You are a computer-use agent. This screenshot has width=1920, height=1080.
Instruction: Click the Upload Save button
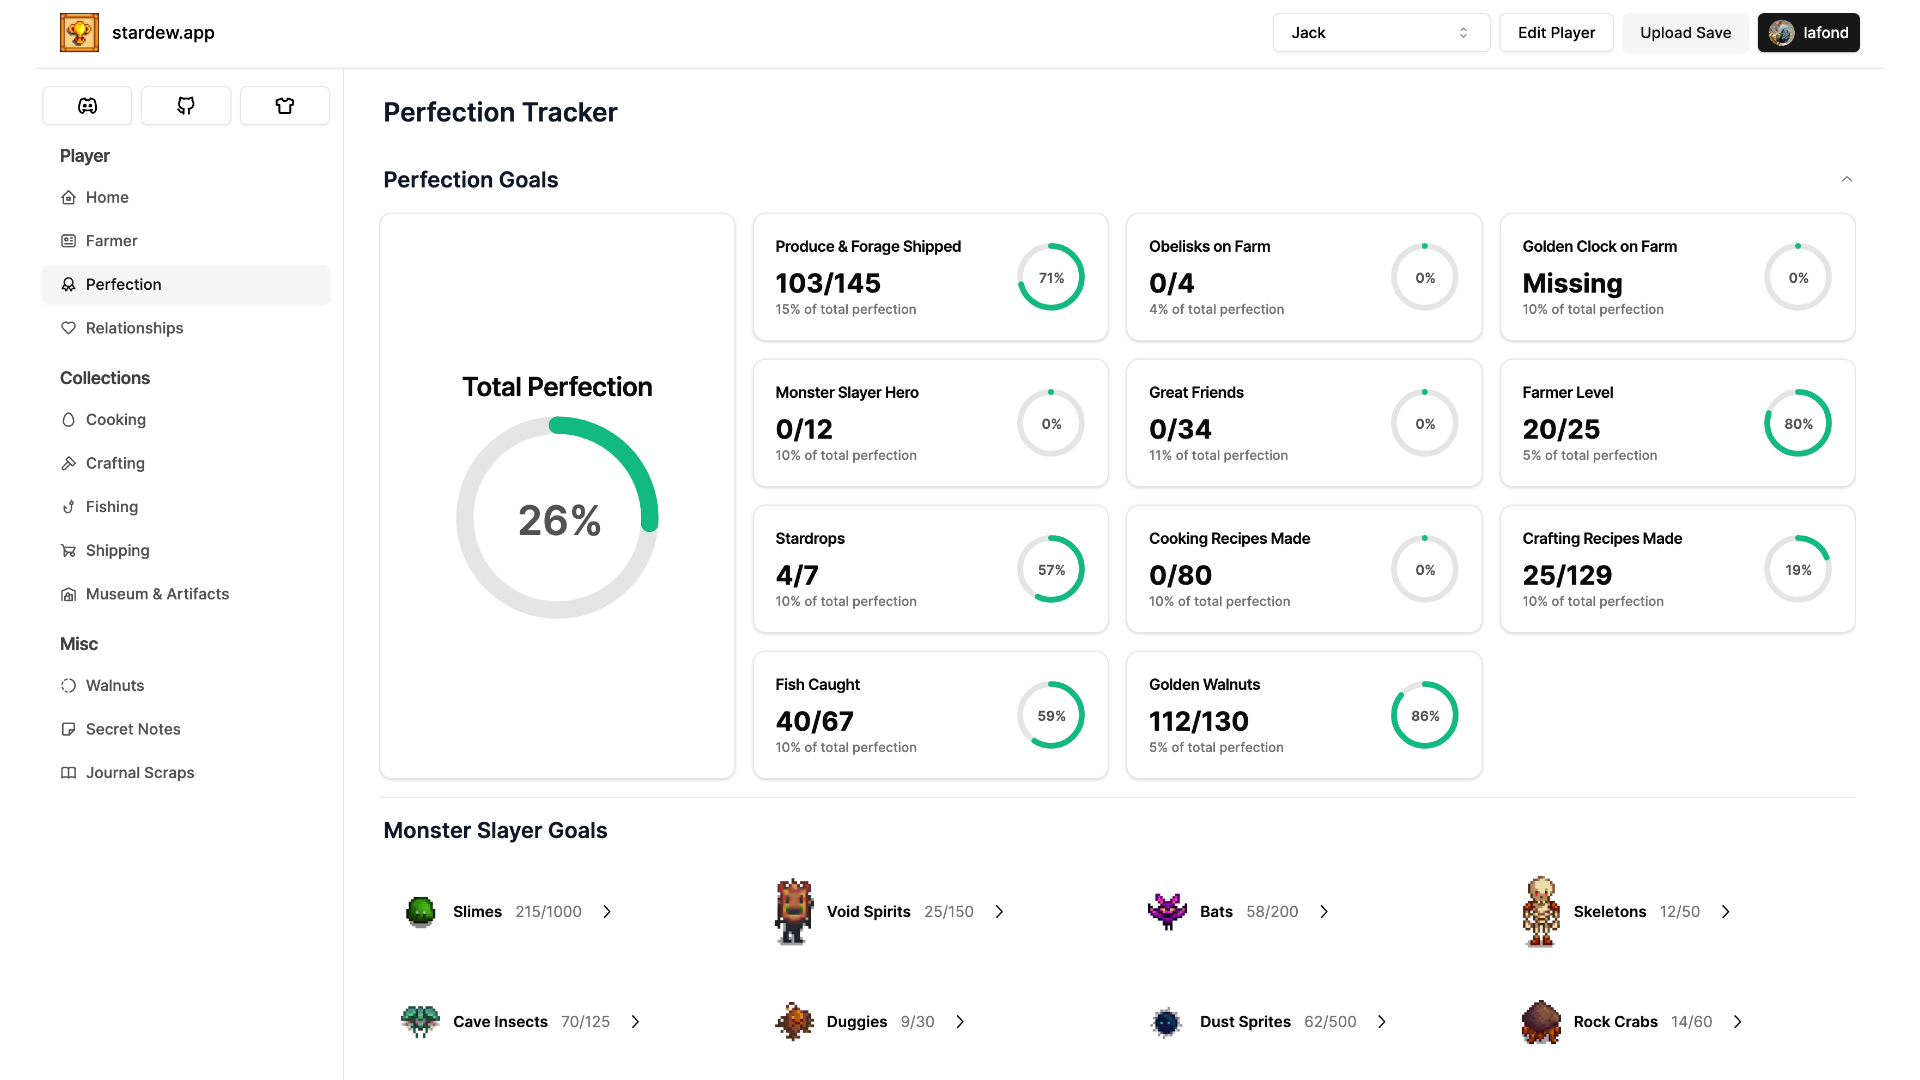(x=1685, y=33)
